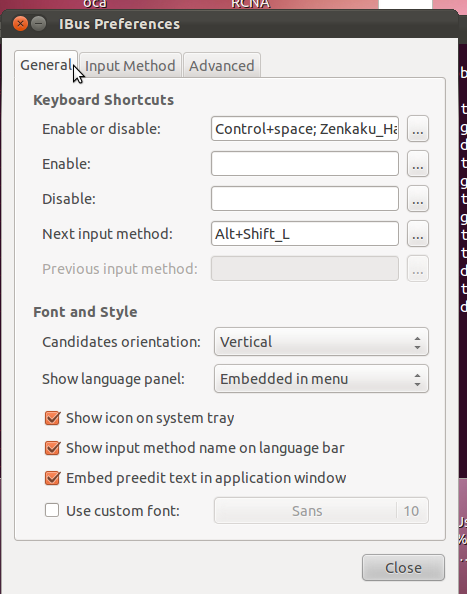Open the Candidates orientation dropdown
Viewport: 467px width, 594px height.
(321, 342)
